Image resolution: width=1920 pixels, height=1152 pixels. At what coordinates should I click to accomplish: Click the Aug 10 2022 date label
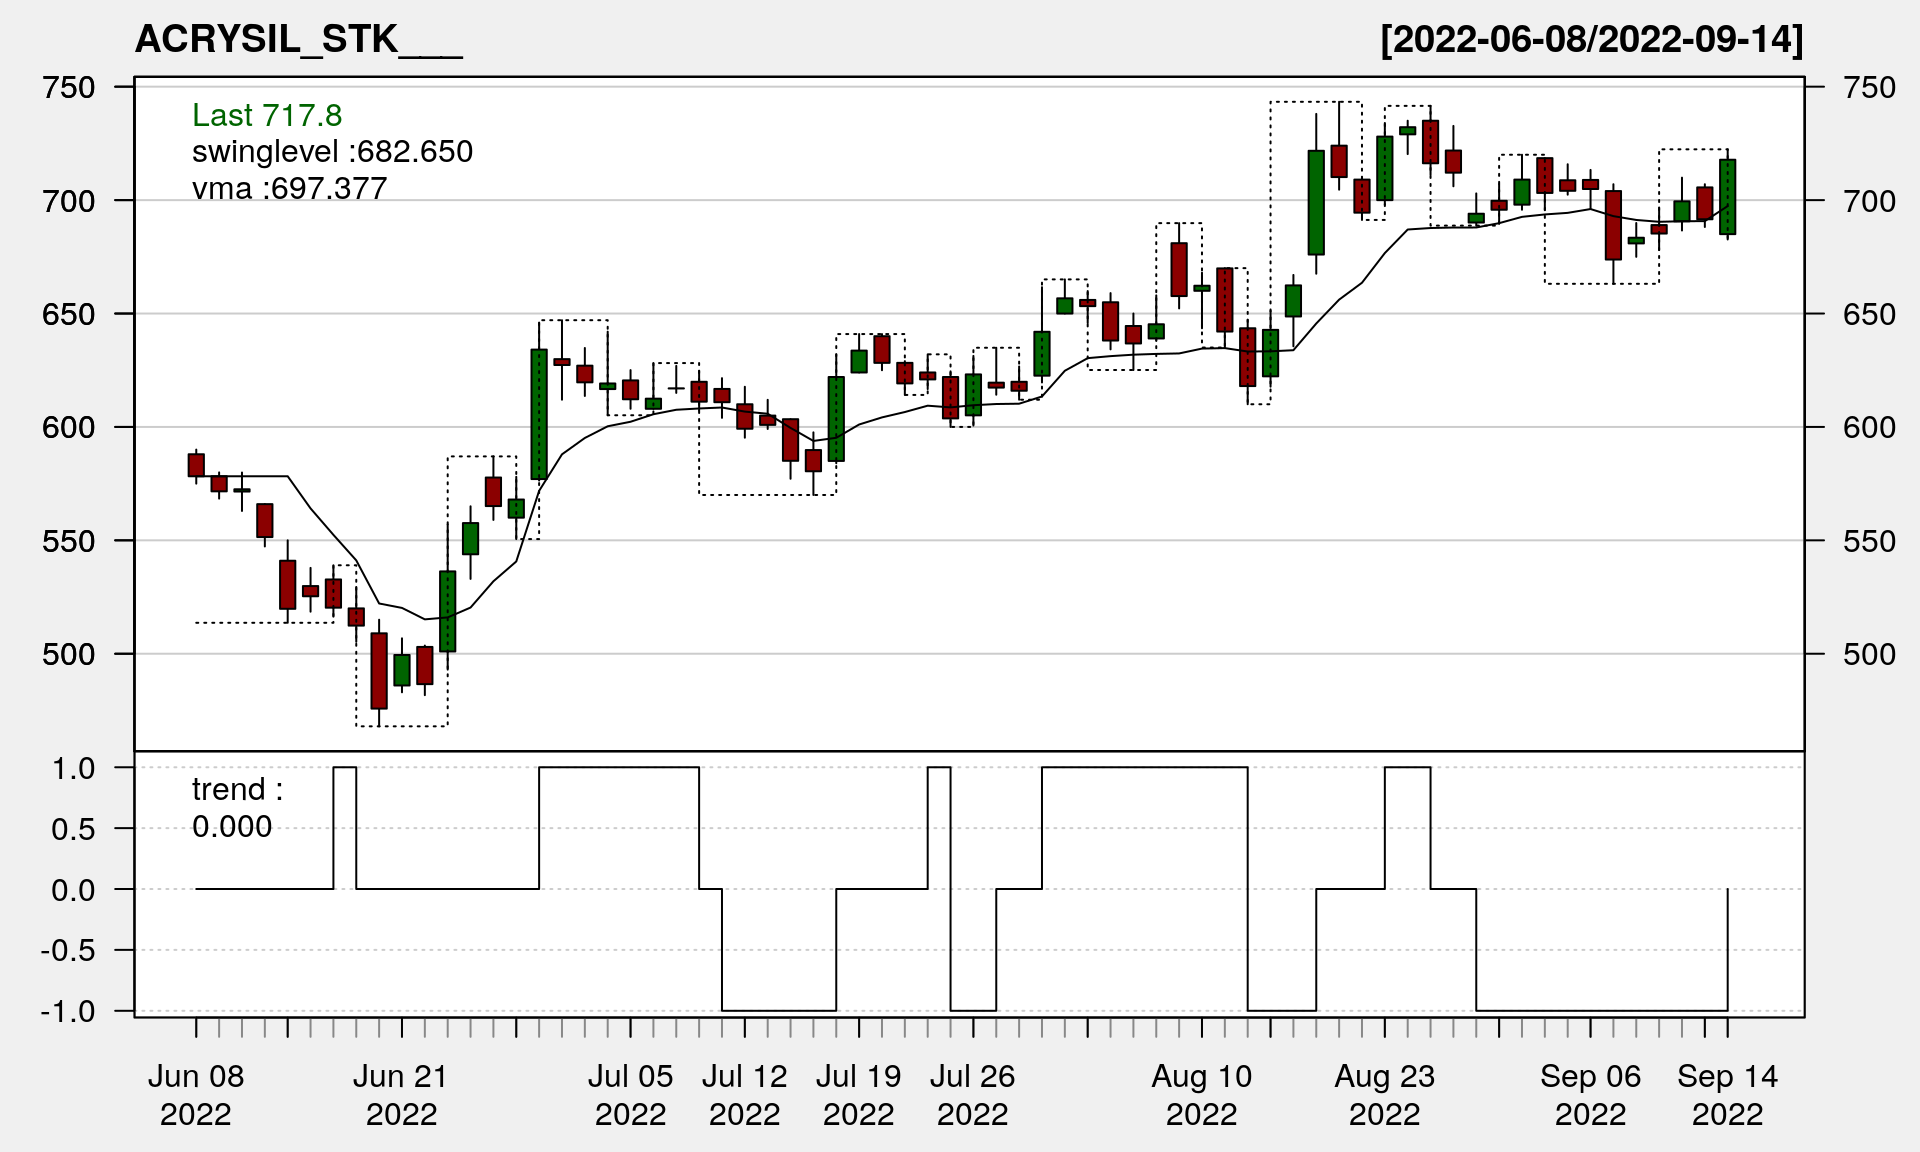click(1201, 1094)
